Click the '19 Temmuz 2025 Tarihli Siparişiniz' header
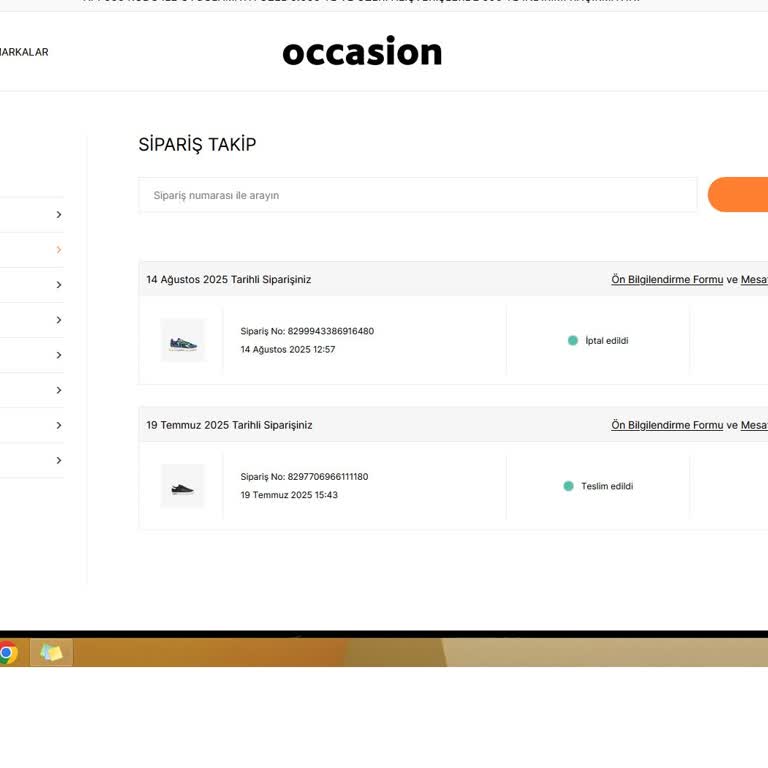768x768 pixels. coord(229,425)
